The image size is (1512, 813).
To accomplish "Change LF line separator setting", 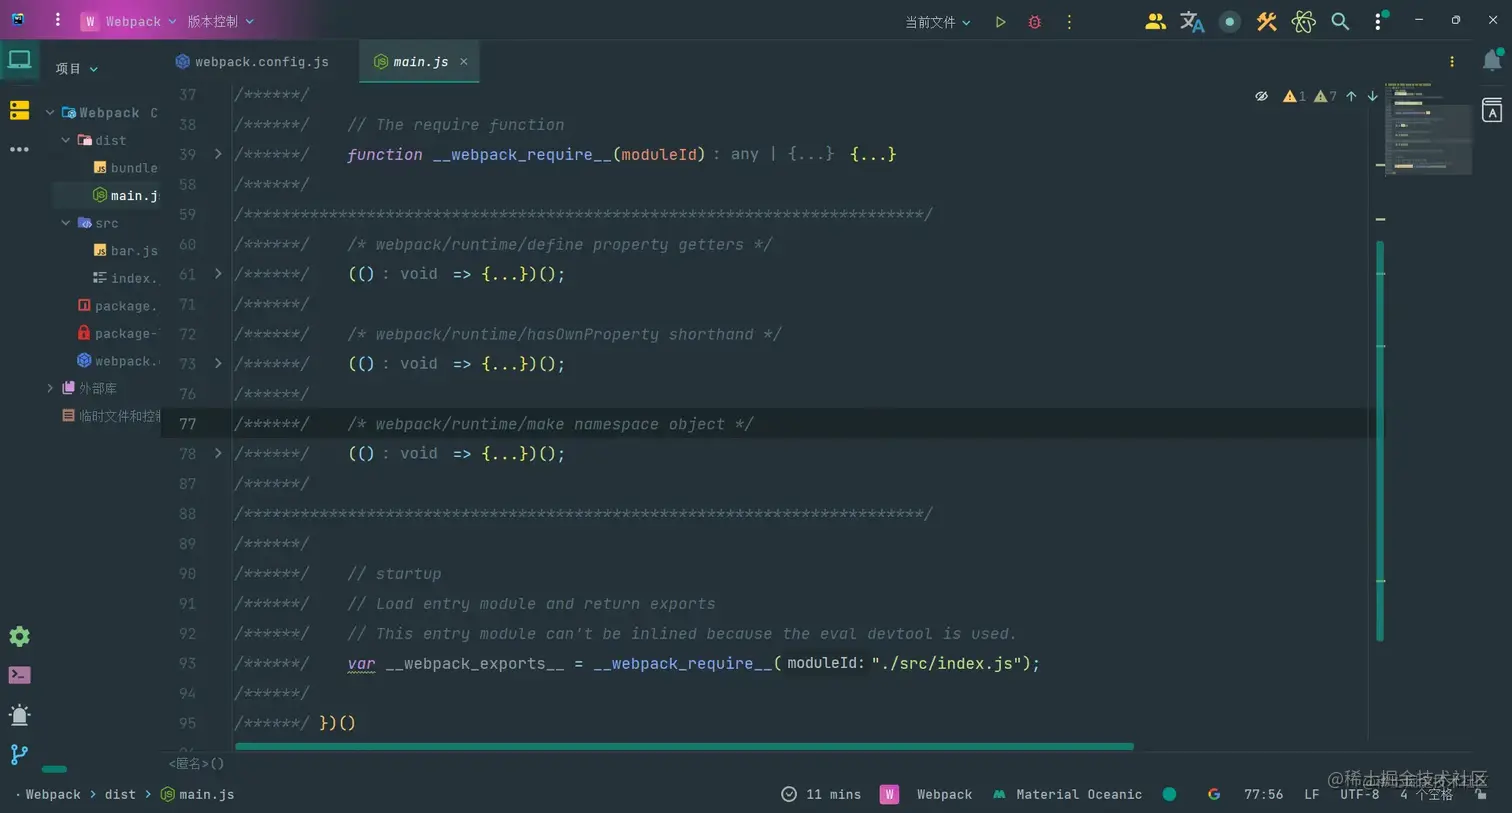I will pos(1311,794).
